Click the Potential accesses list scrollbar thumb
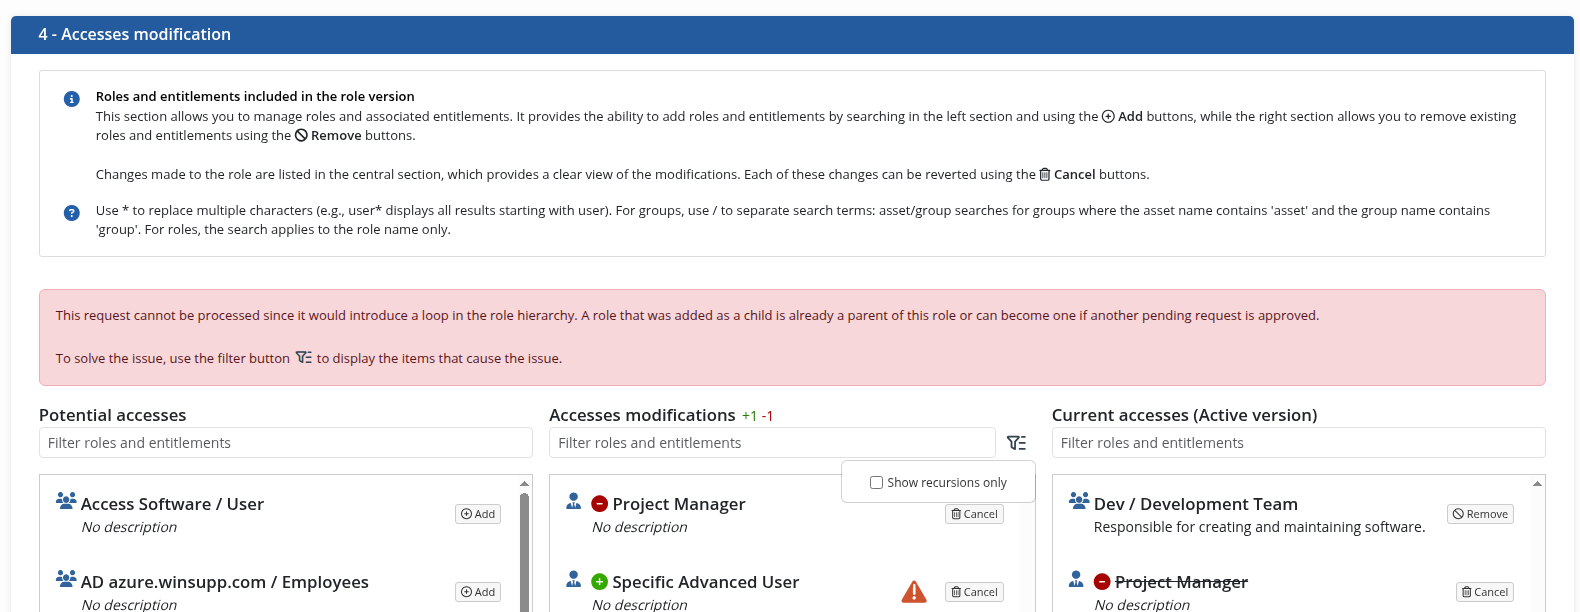Viewport: 1580px width, 612px height. 525,551
